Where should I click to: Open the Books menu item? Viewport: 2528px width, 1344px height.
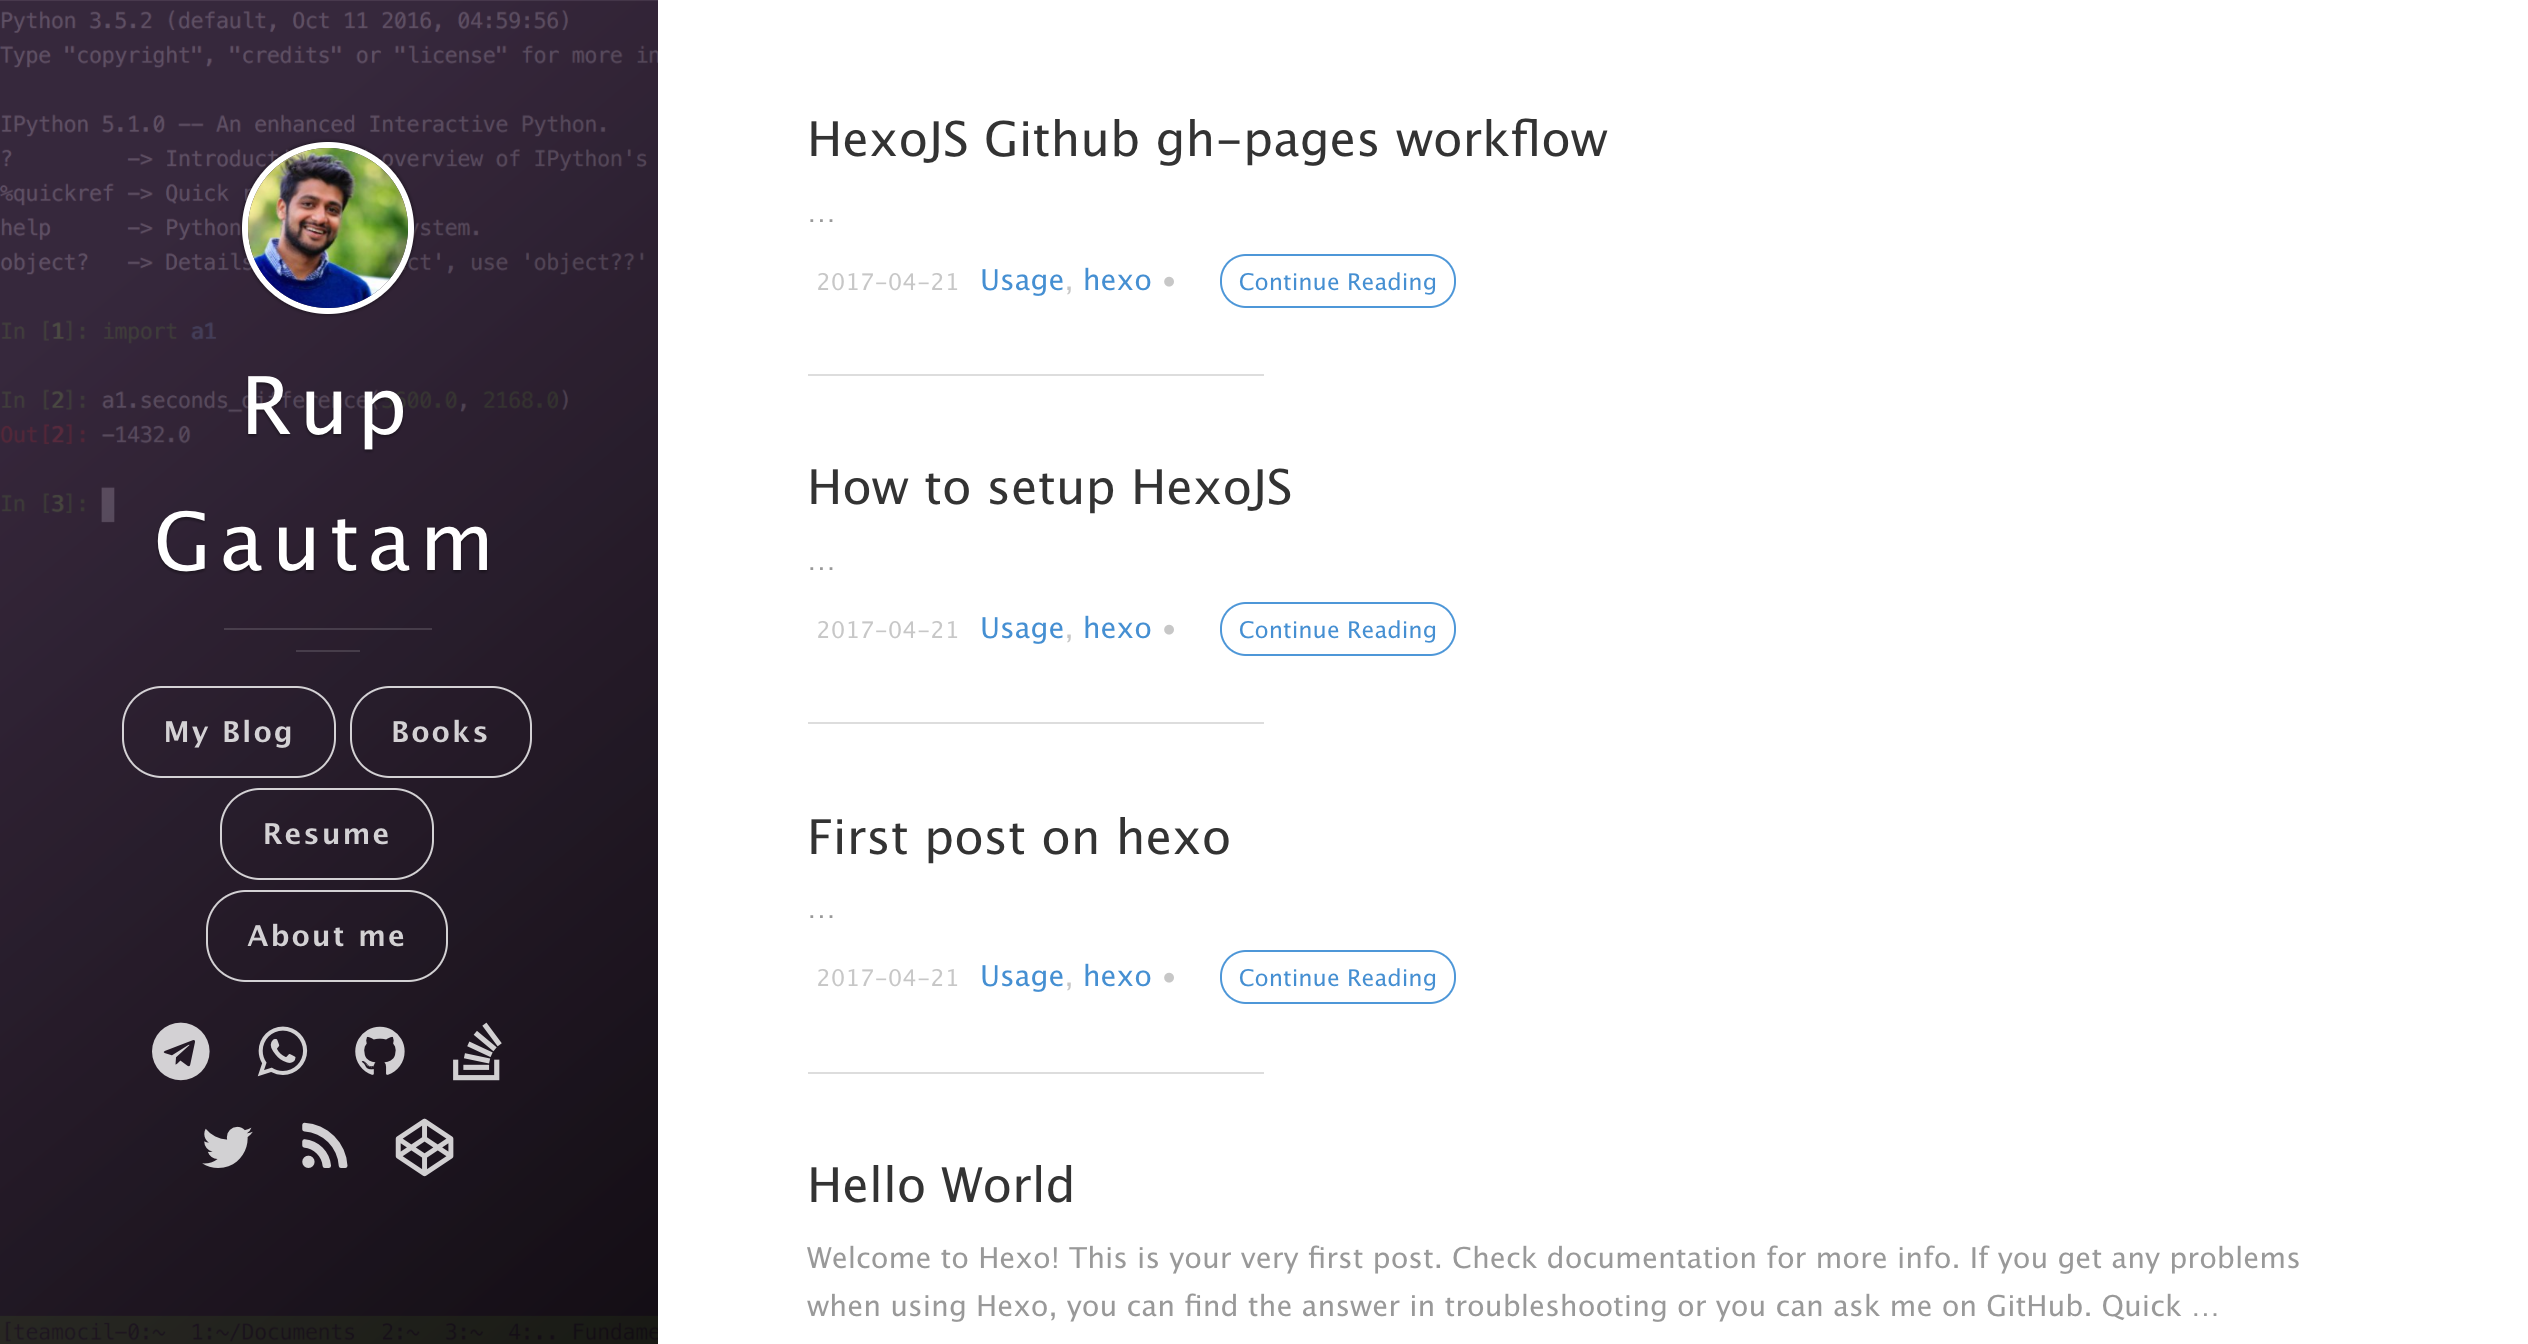coord(441,732)
